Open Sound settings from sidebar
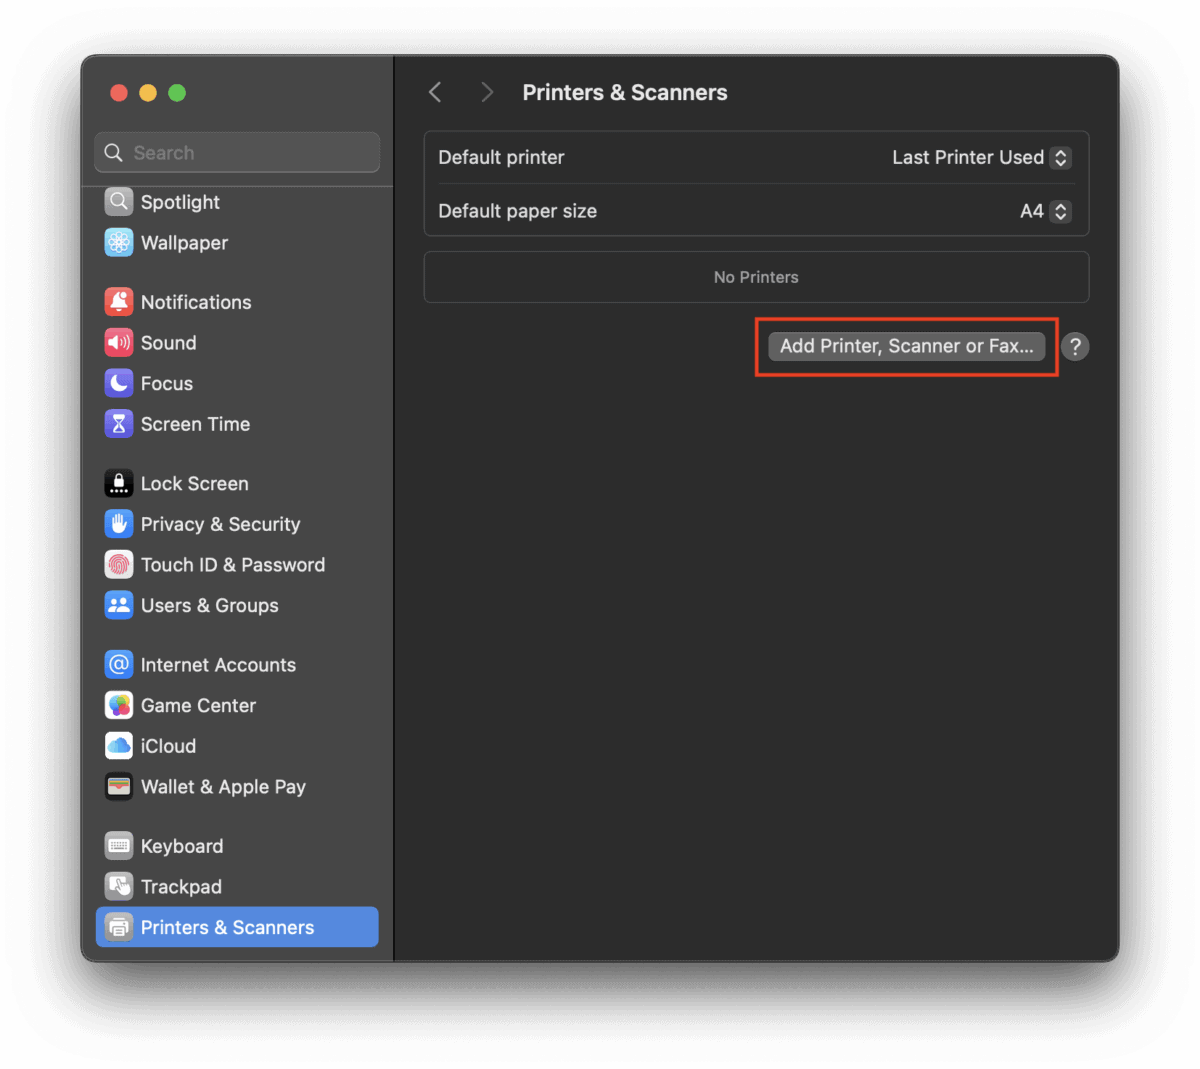This screenshot has height=1069, width=1200. pyautogui.click(x=168, y=343)
